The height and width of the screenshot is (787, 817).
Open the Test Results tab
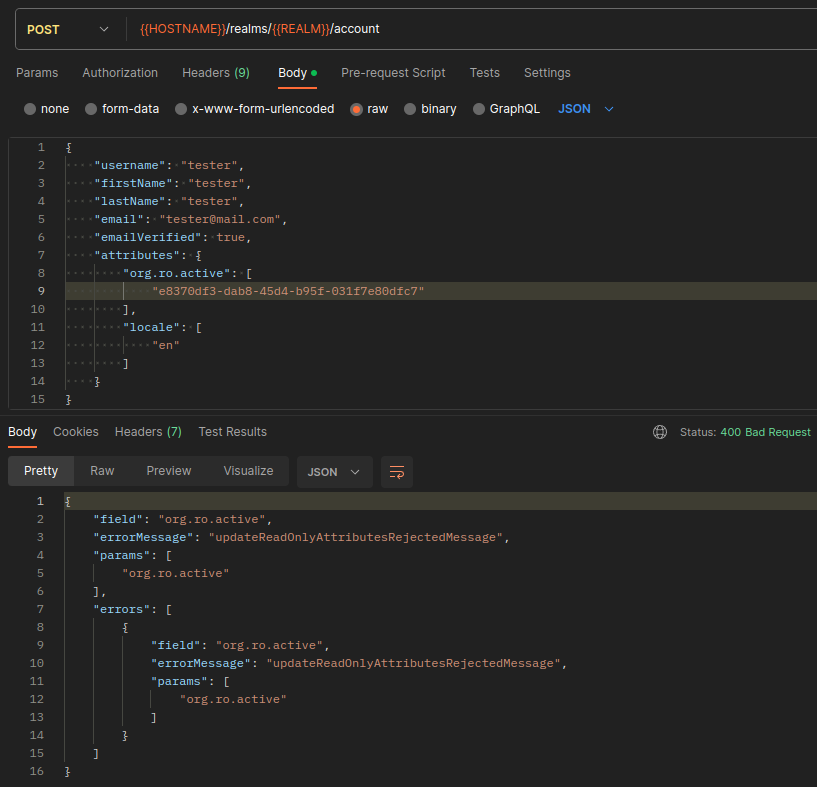click(x=232, y=432)
